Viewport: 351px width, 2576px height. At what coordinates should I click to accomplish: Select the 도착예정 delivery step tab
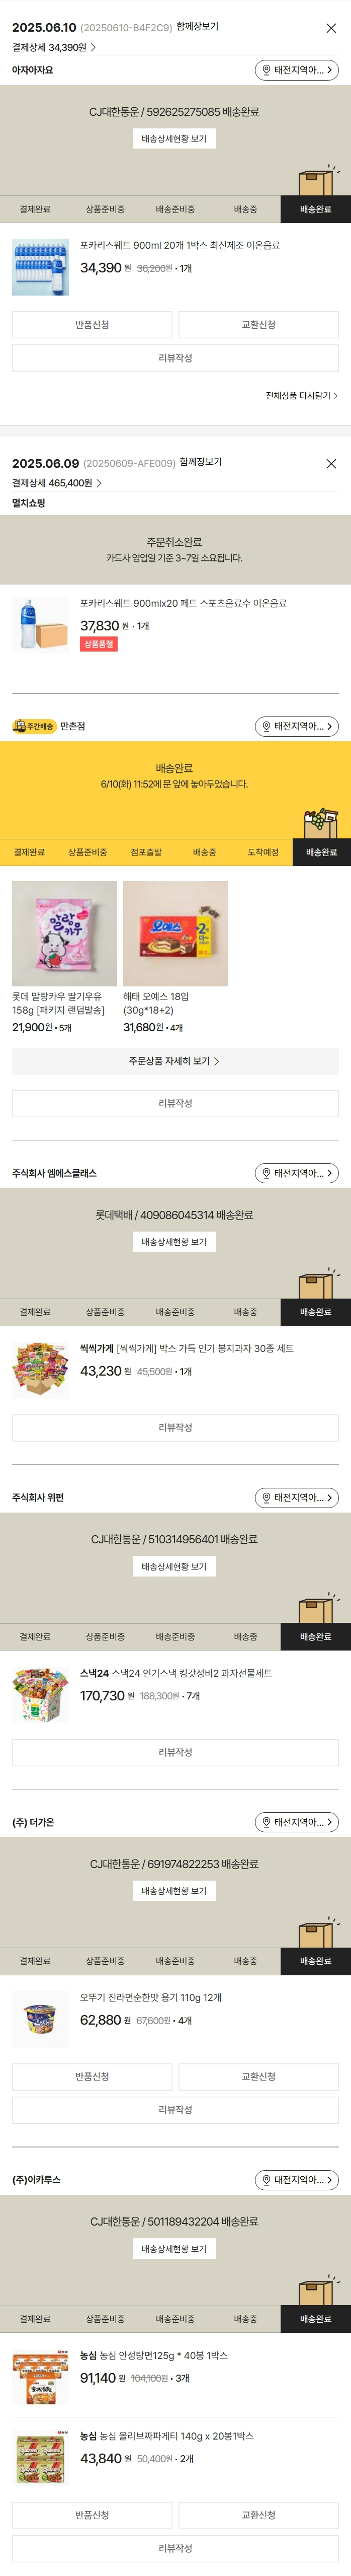263,852
